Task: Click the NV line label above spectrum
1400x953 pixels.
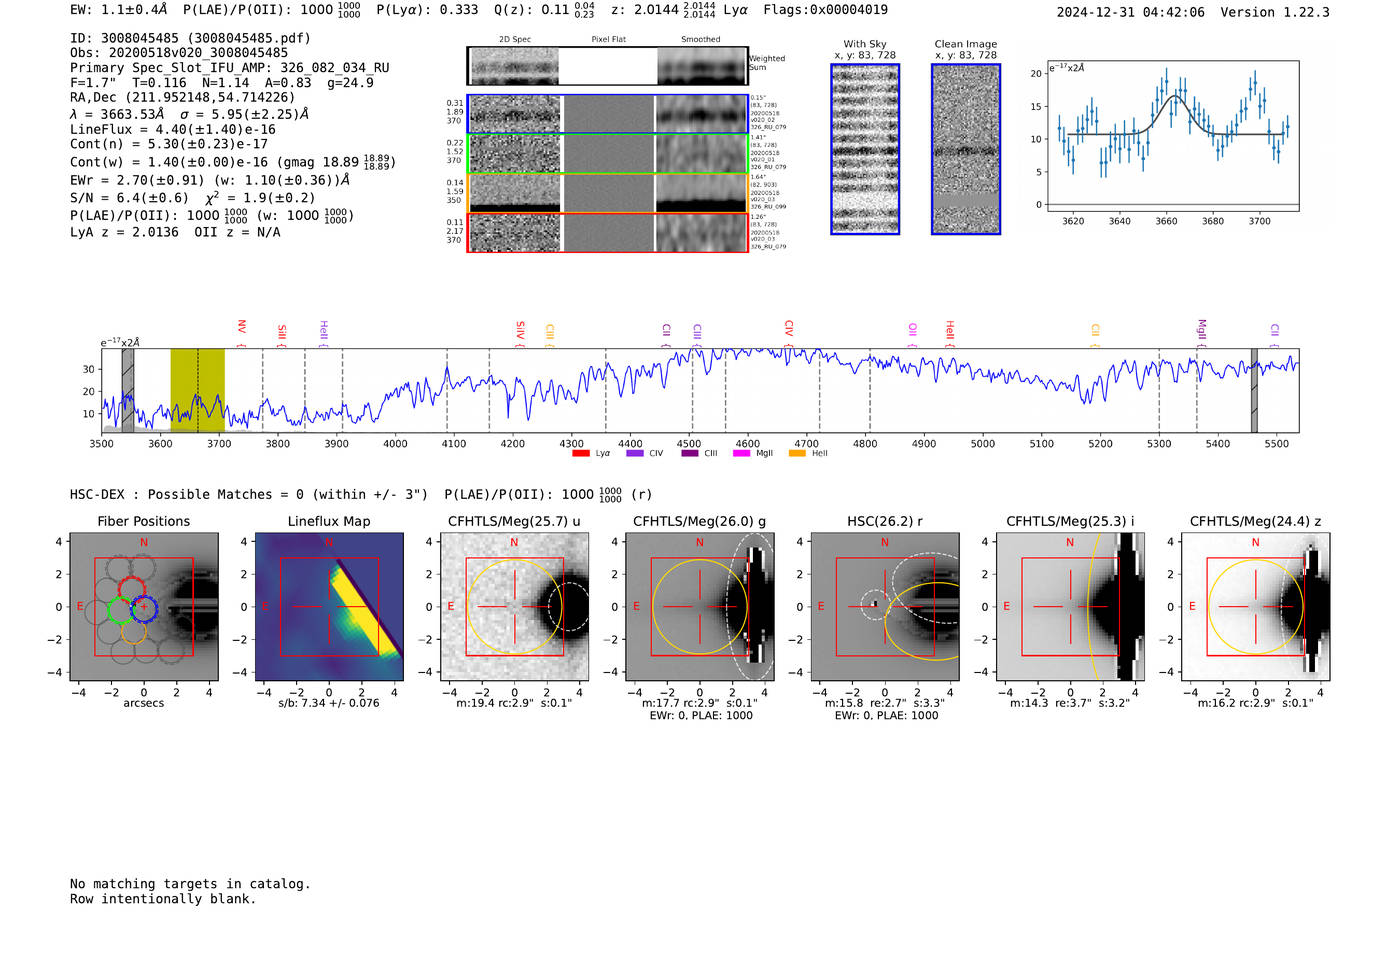Action: pyautogui.click(x=241, y=327)
